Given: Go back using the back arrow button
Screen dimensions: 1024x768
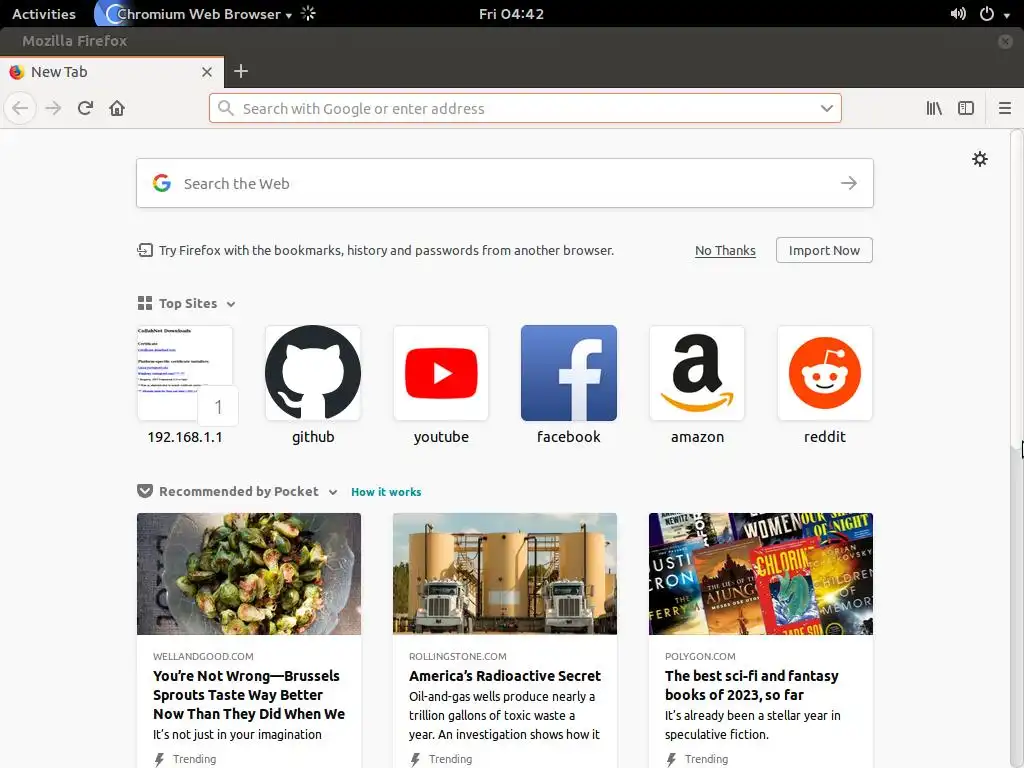Looking at the screenshot, I should 20,108.
